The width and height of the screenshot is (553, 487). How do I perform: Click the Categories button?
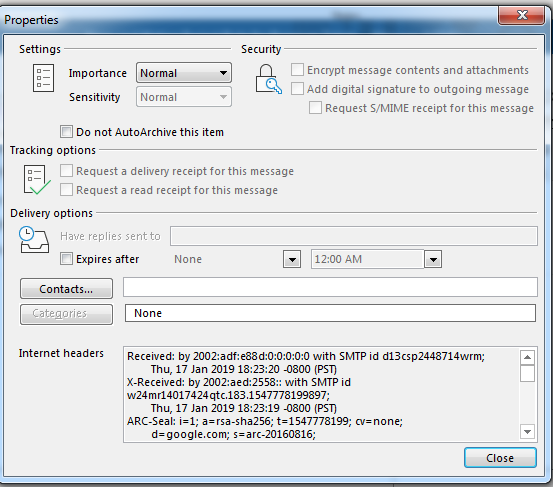click(66, 314)
